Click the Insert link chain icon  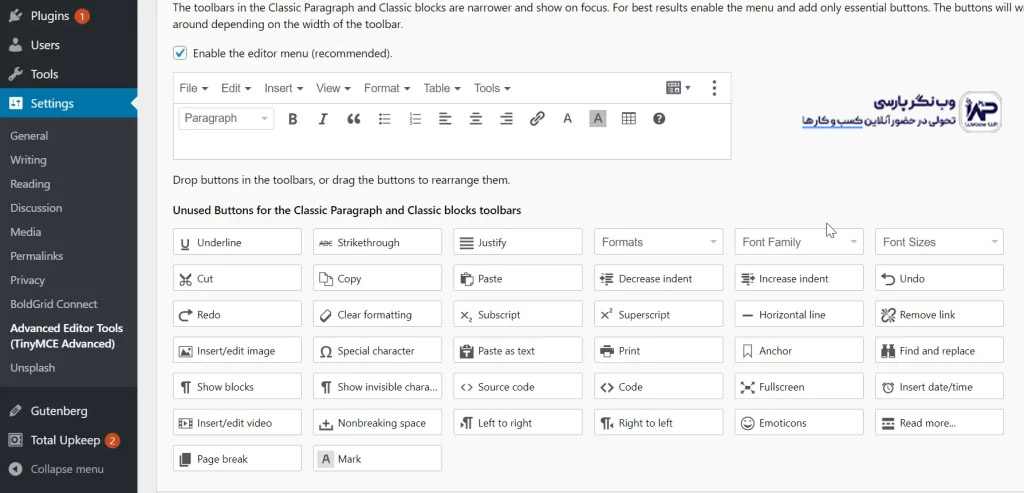point(537,119)
